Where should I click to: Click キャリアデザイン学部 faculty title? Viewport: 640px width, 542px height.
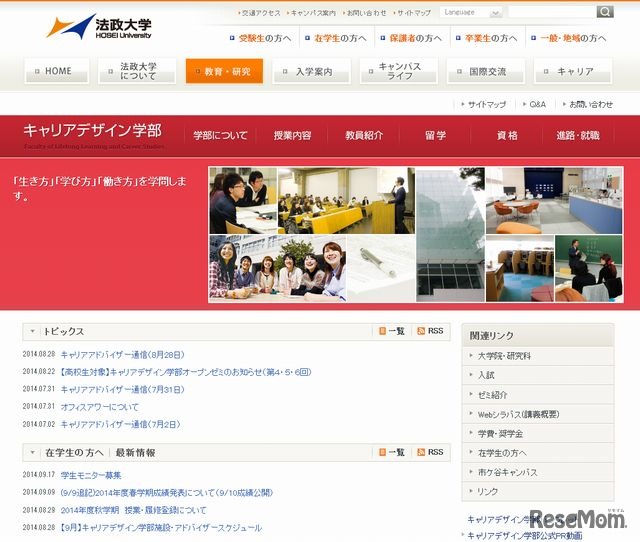[x=93, y=131]
